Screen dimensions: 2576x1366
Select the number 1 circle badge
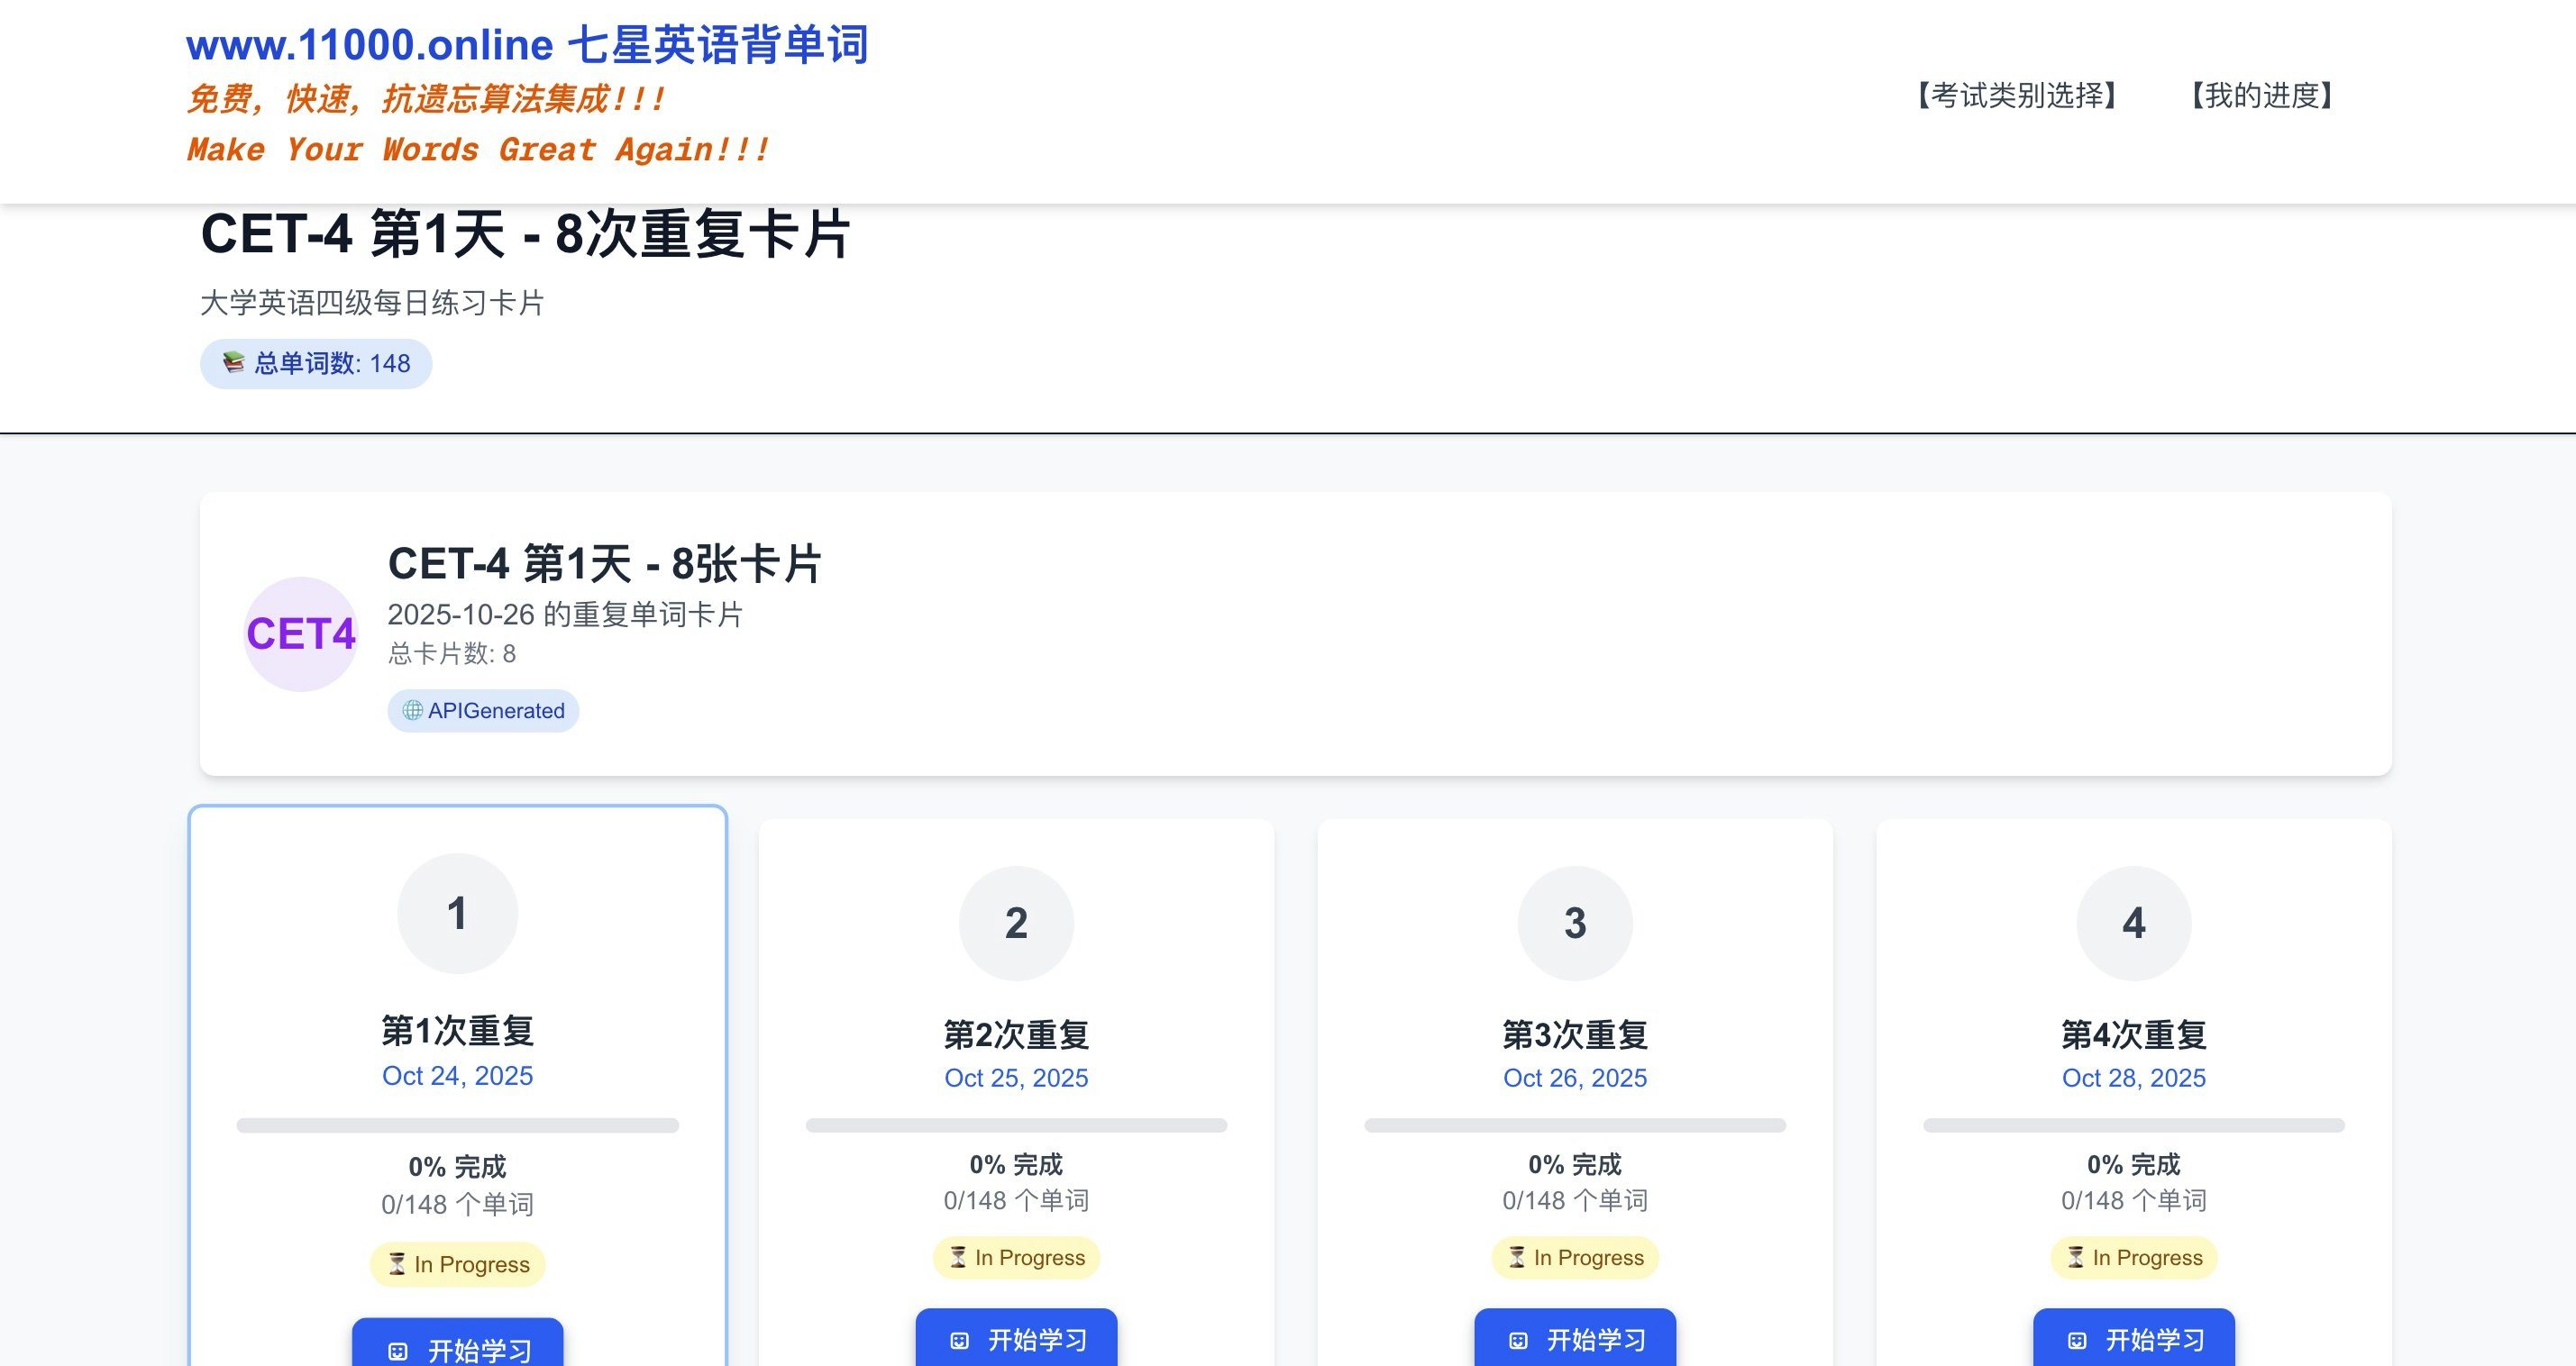(457, 913)
